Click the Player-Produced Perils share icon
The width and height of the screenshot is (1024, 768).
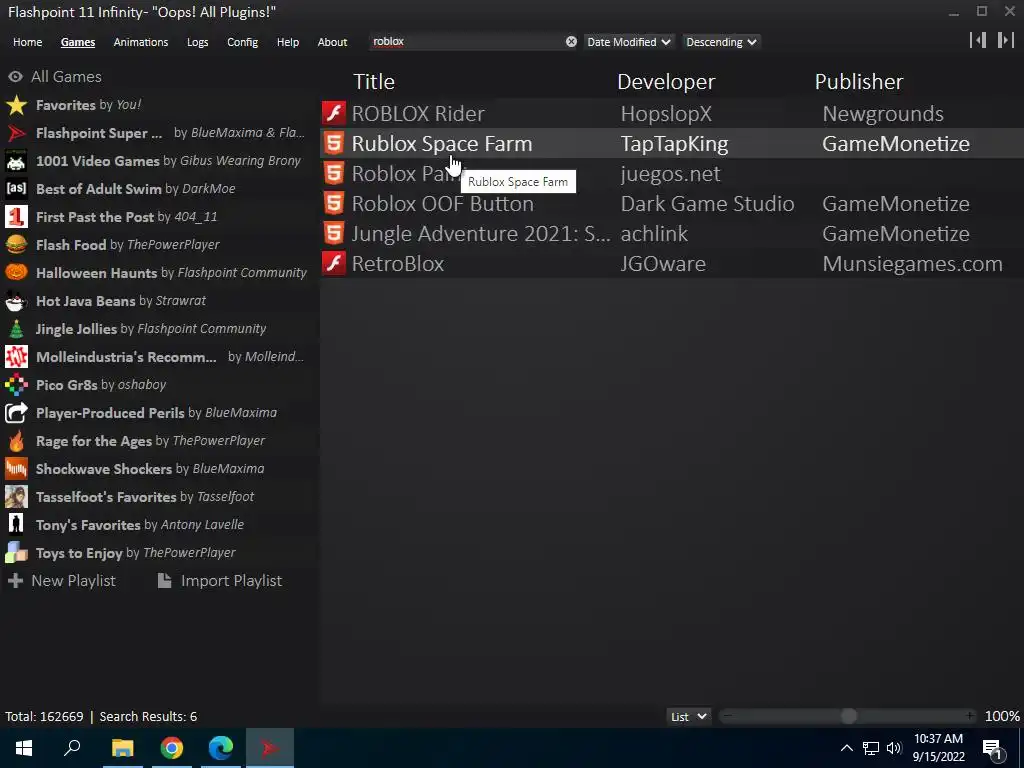point(16,413)
